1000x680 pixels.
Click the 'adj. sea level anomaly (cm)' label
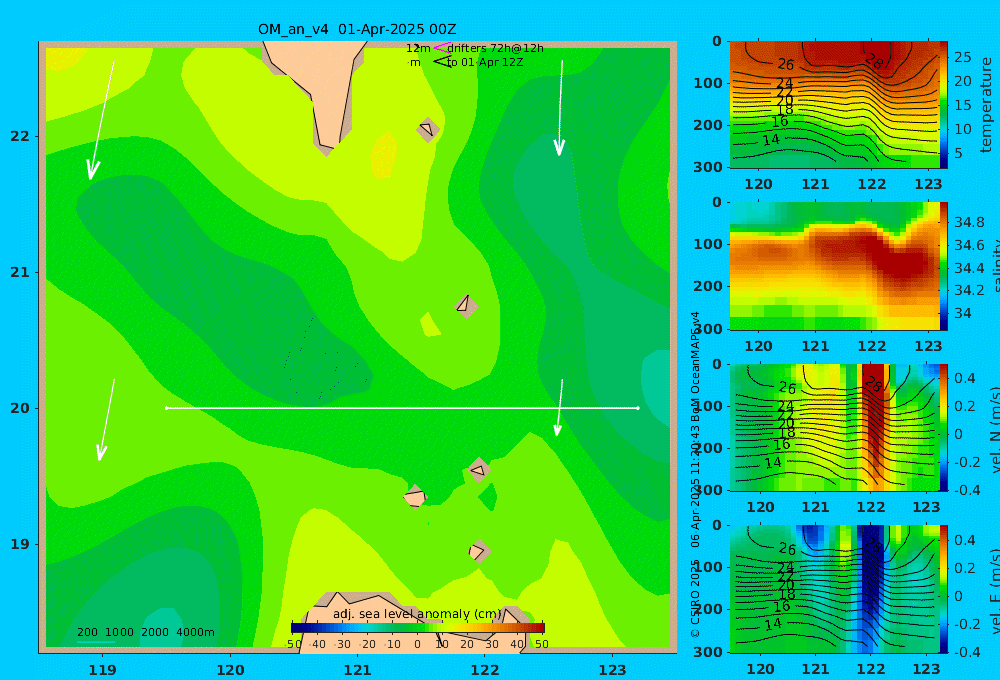pyautogui.click(x=418, y=614)
